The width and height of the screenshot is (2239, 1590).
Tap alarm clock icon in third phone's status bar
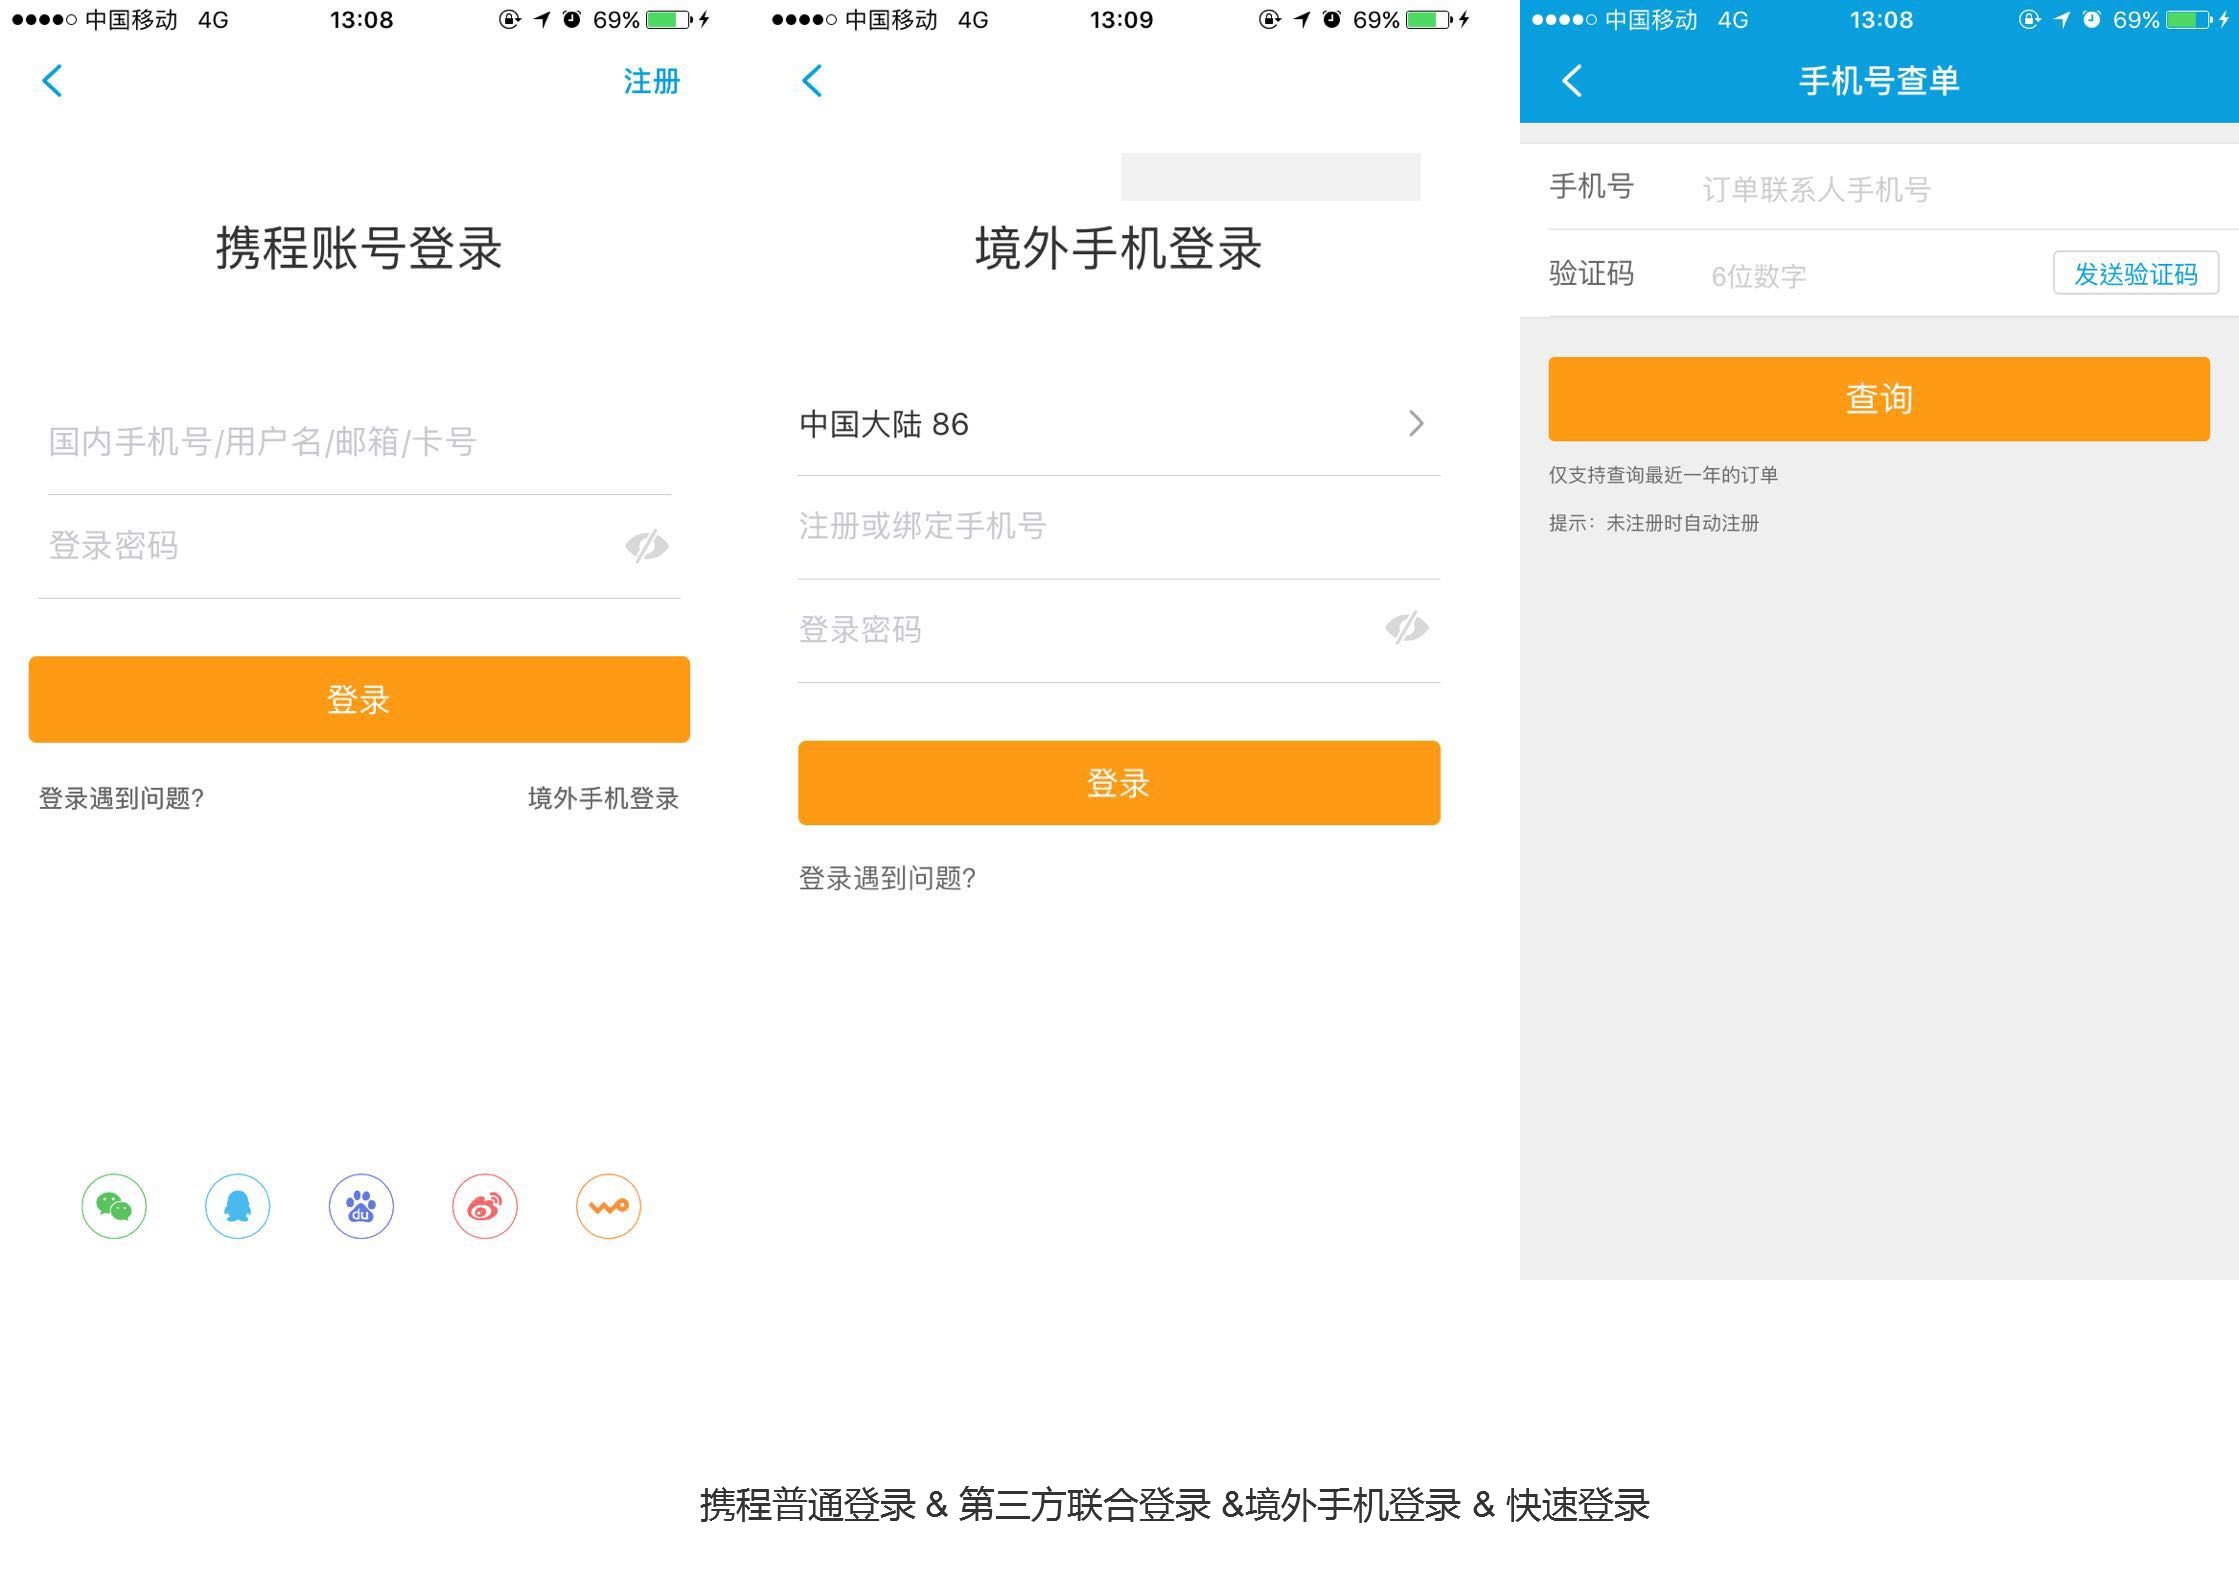point(2091,19)
